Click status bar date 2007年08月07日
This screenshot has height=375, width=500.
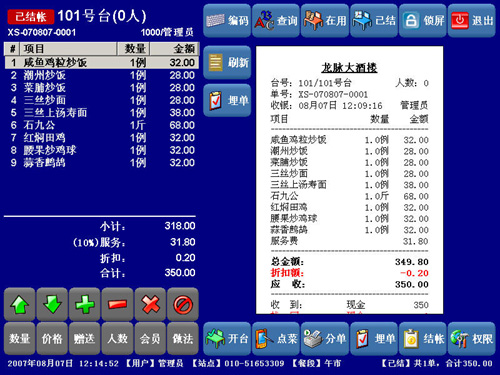pos(40,363)
